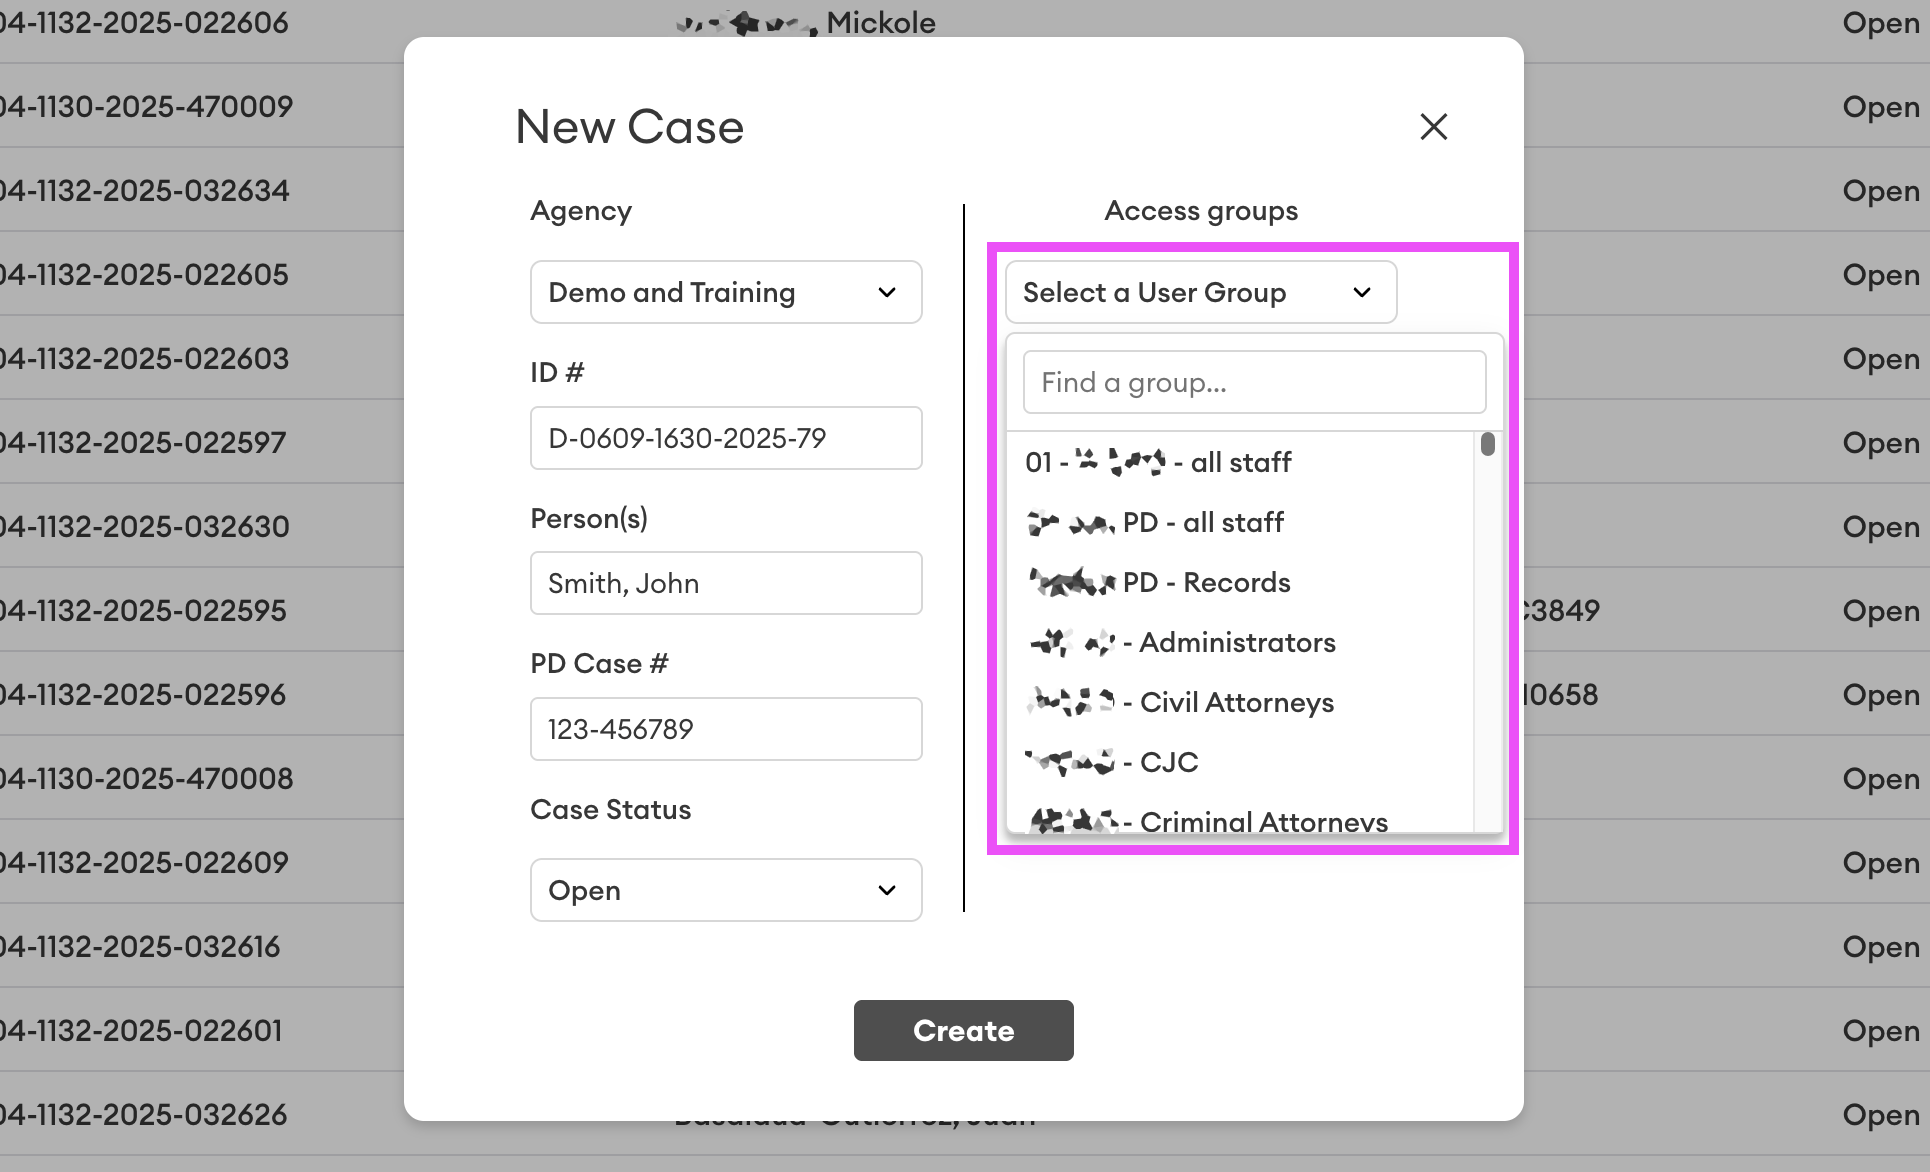Click background case 04-1132-2025-022601
The image size is (1930, 1172).
(x=141, y=1030)
